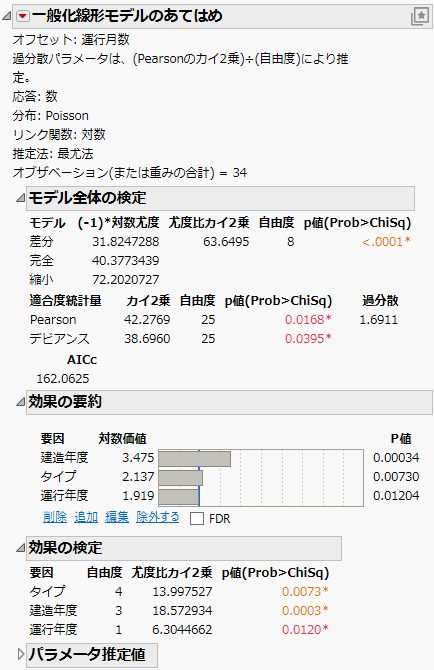Click the 建造年度 log-worth bar
The height and width of the screenshot is (670, 434).
(194, 459)
